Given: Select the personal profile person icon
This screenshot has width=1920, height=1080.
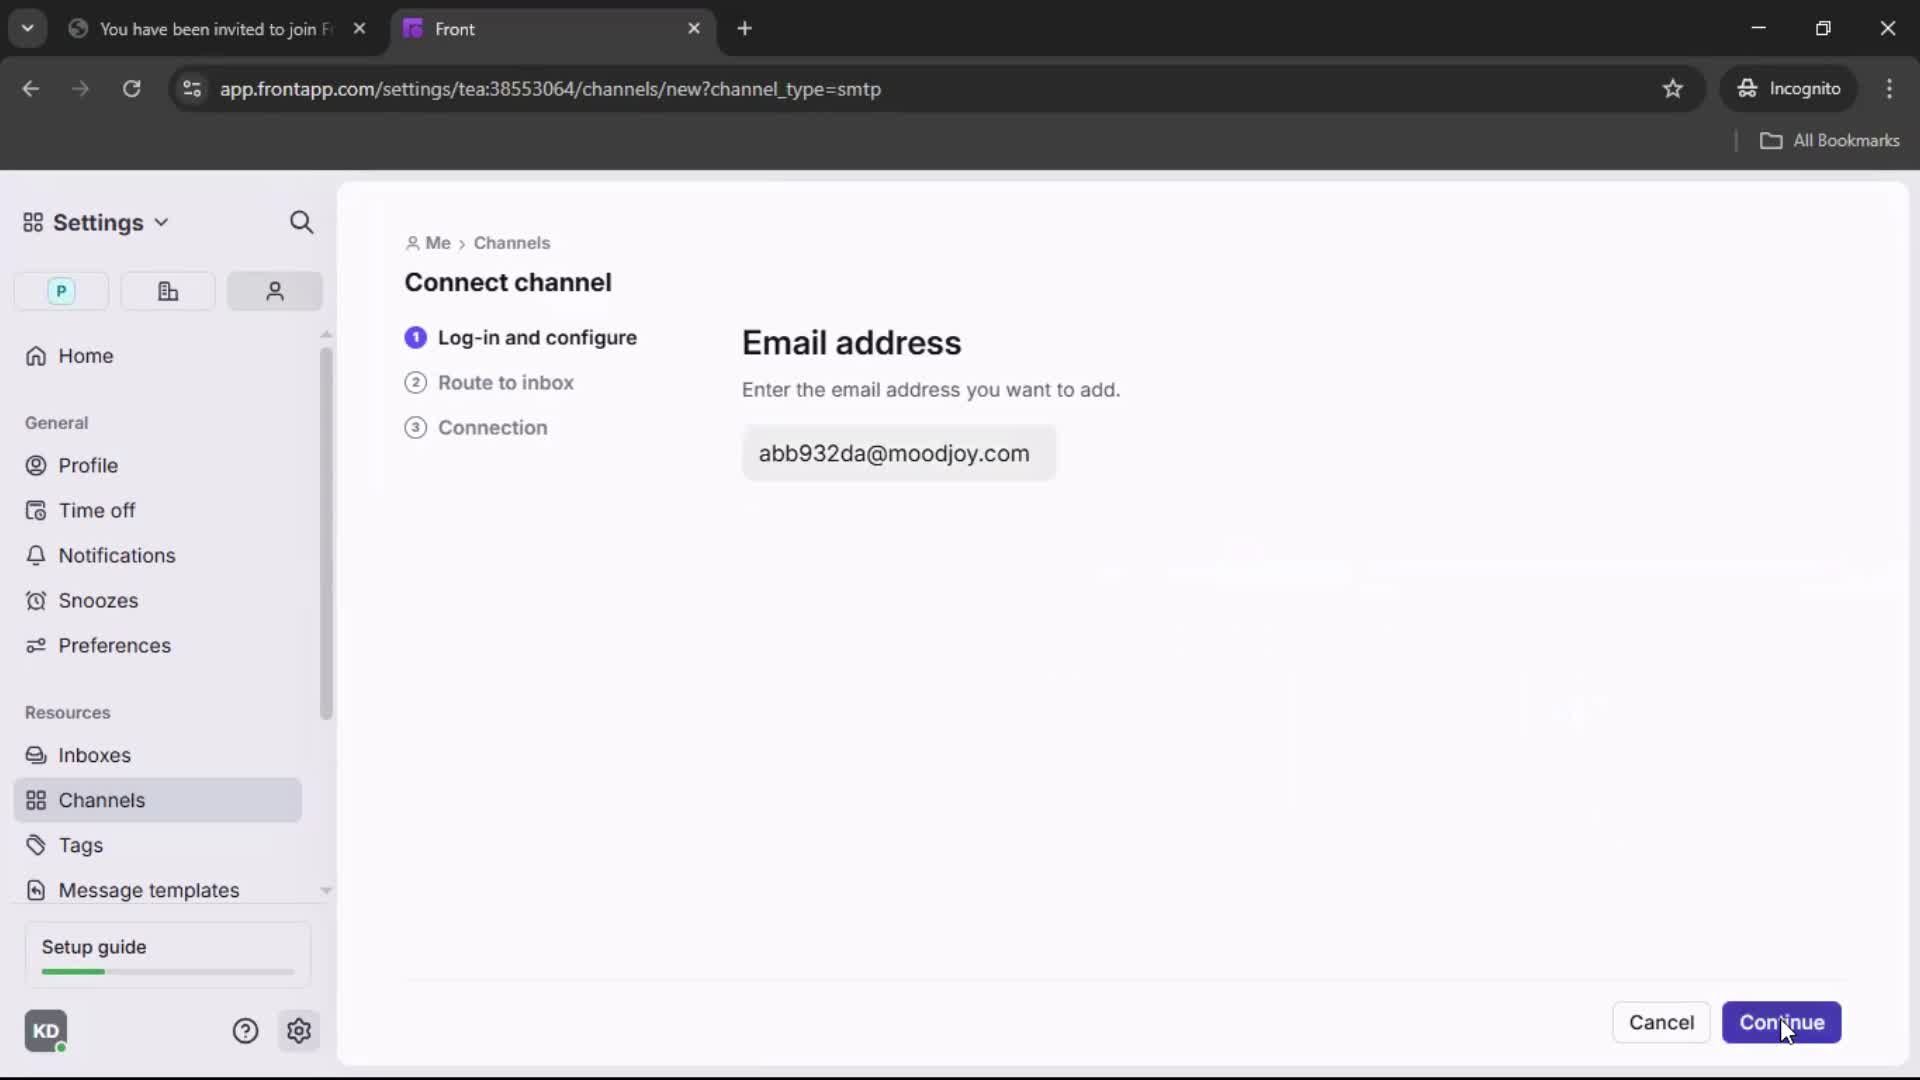Looking at the screenshot, I should pyautogui.click(x=274, y=291).
